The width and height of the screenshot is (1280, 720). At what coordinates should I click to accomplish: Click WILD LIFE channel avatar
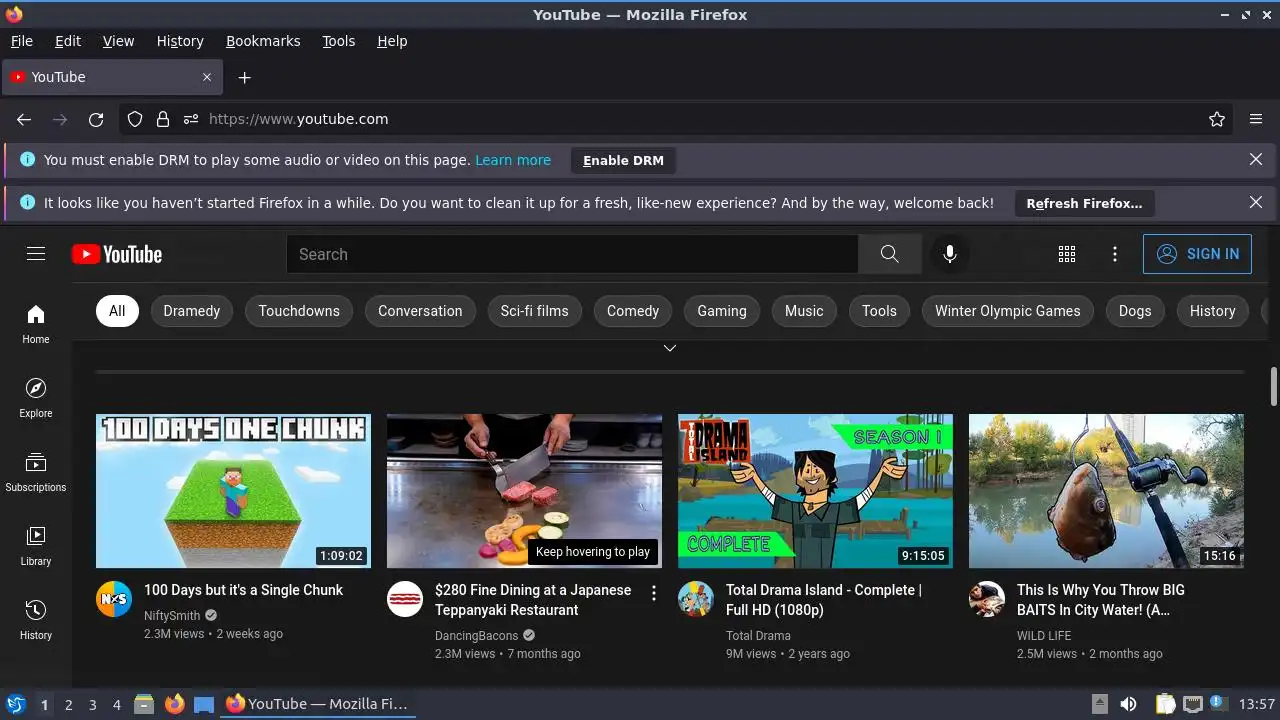click(x=987, y=599)
